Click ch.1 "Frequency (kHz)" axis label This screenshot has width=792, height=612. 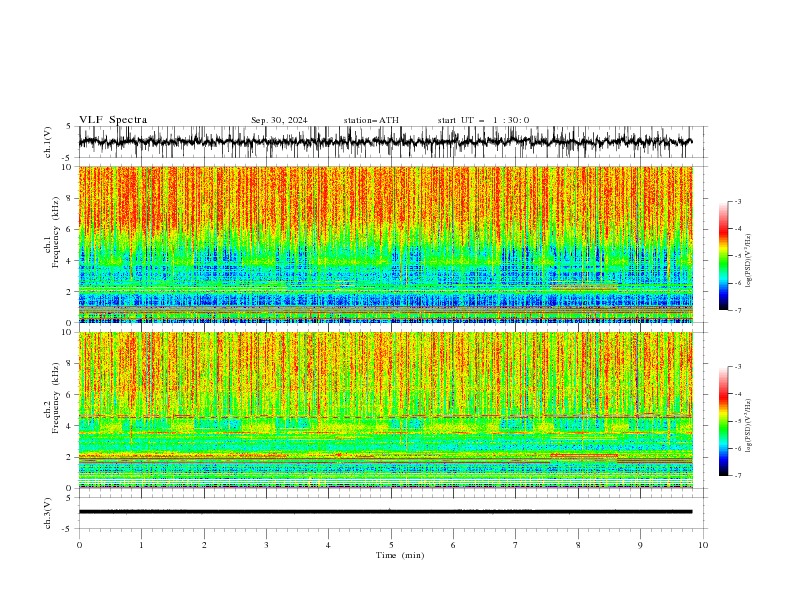(56, 232)
